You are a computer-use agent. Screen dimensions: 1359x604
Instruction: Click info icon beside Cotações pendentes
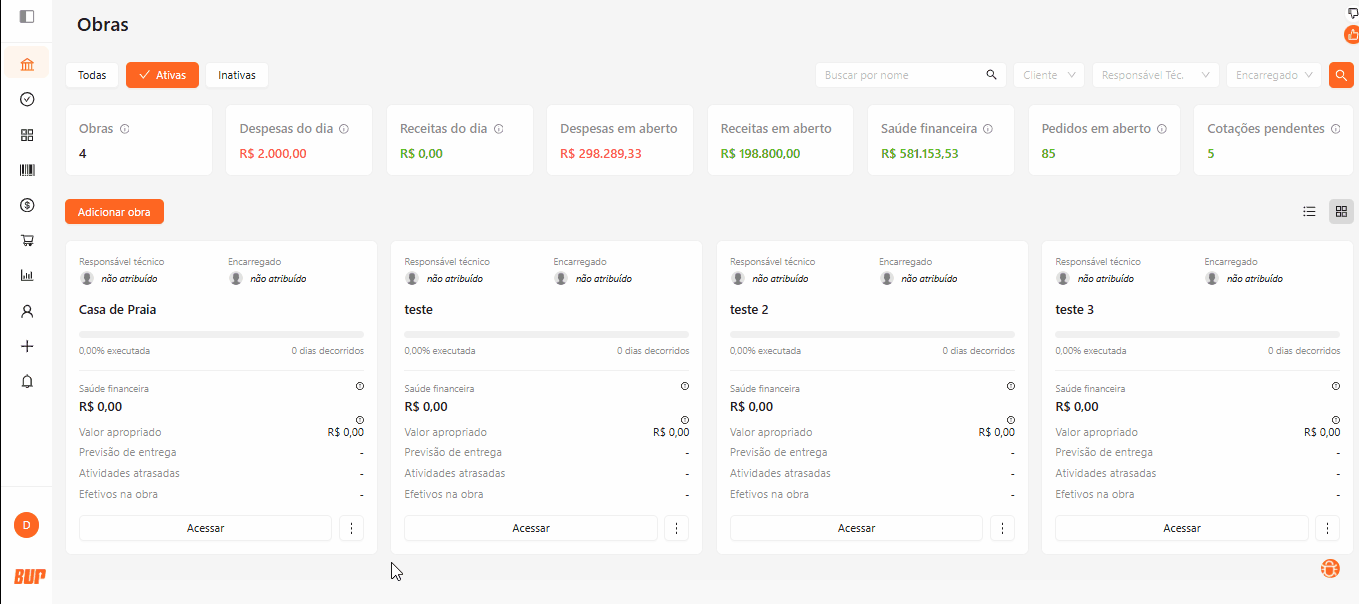point(1335,129)
